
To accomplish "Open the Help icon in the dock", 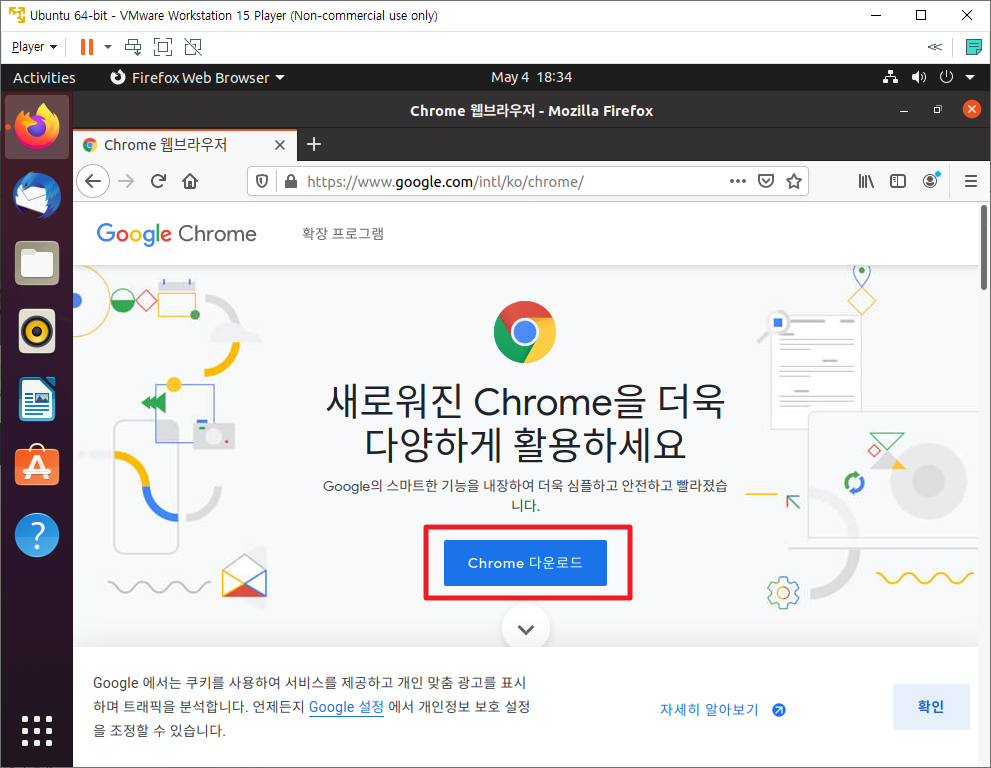I will [37, 535].
